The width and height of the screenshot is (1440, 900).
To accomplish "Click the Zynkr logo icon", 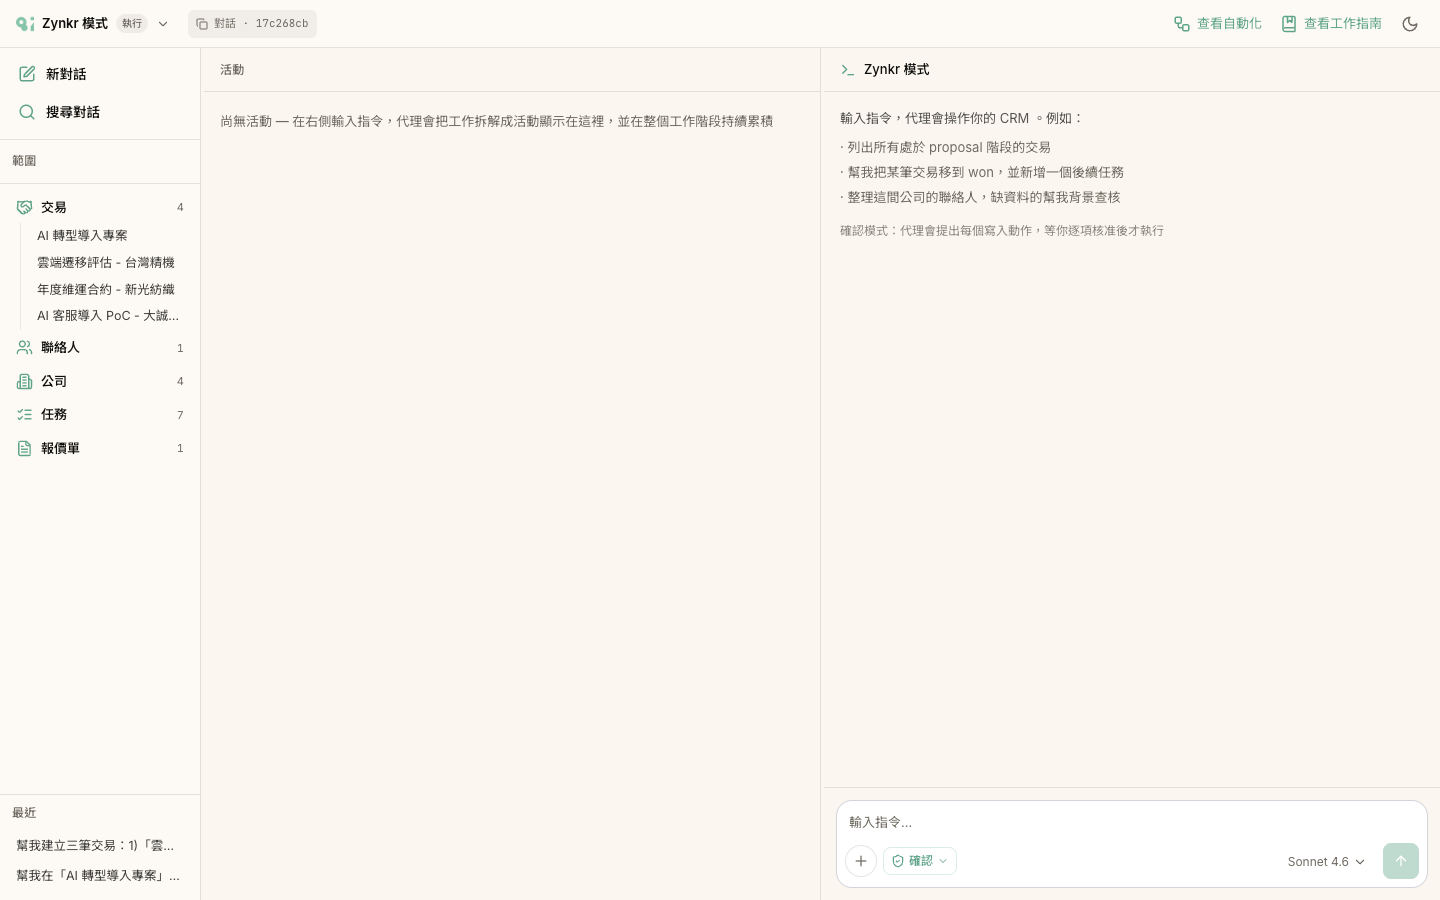I will point(25,23).
